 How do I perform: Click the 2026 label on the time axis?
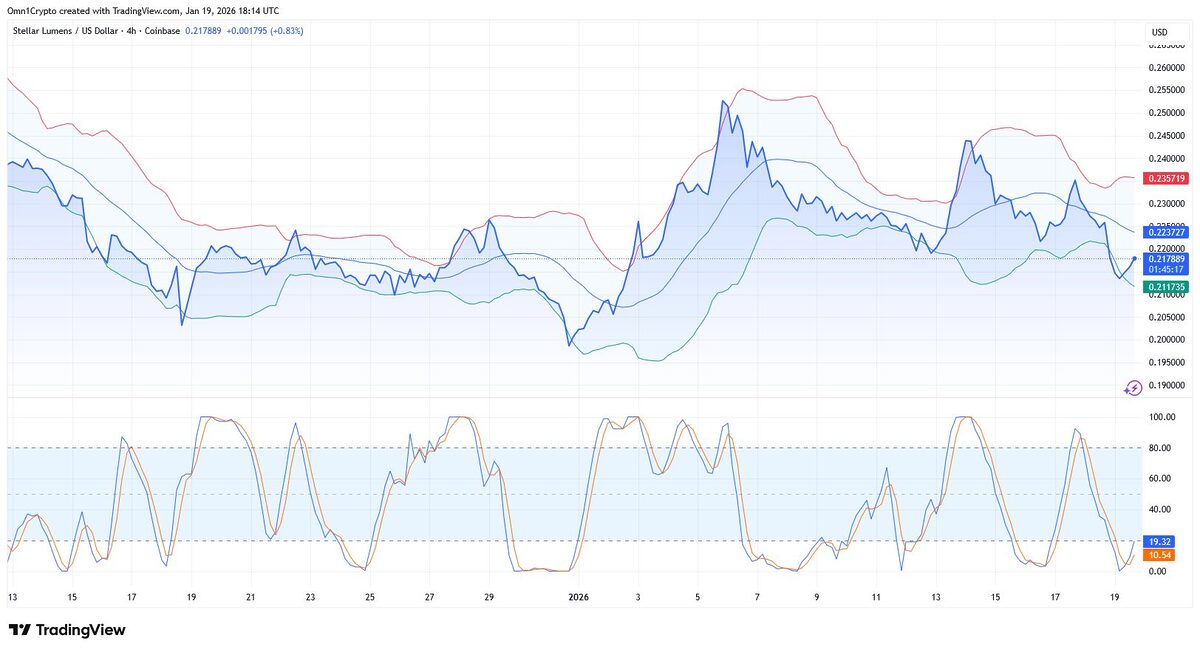[x=577, y=597]
